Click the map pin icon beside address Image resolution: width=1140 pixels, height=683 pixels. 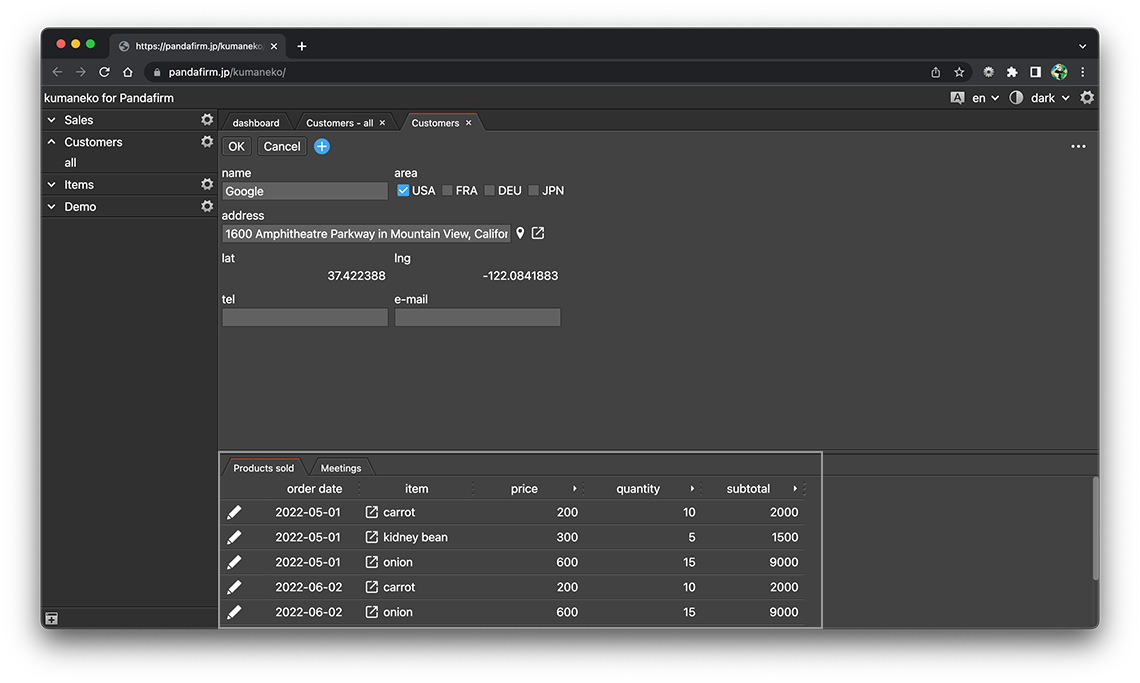click(x=520, y=233)
